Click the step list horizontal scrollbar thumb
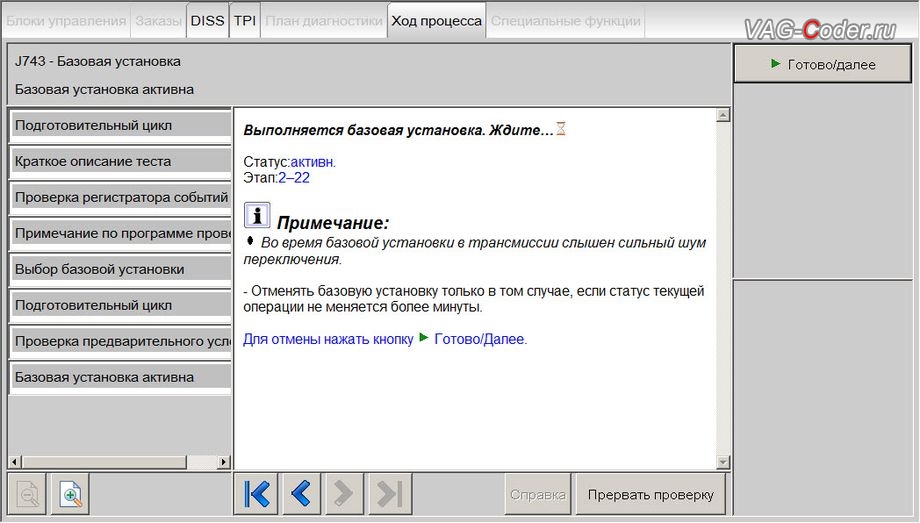 click(x=104, y=462)
